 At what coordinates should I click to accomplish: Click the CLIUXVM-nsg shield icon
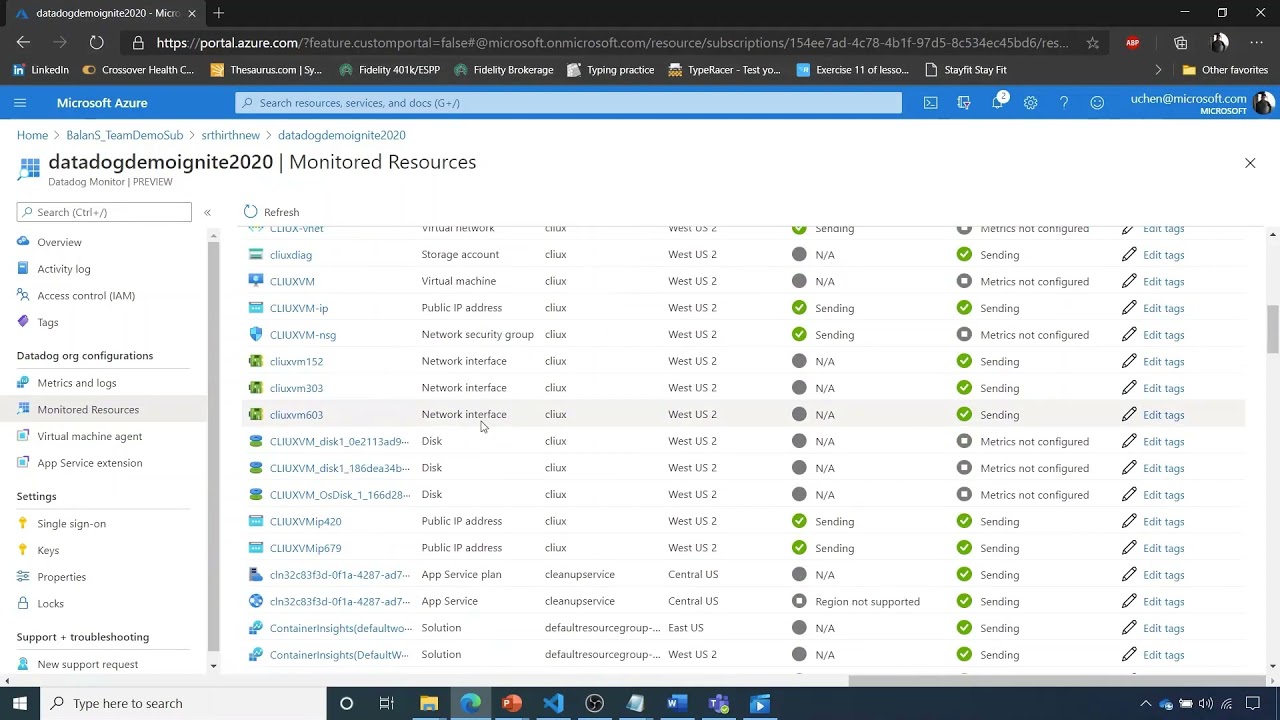[256, 334]
